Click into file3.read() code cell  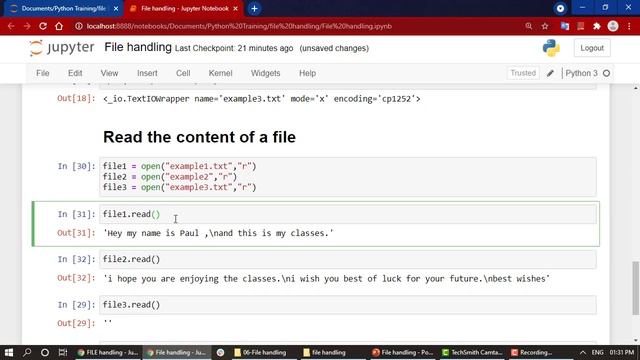(348, 305)
